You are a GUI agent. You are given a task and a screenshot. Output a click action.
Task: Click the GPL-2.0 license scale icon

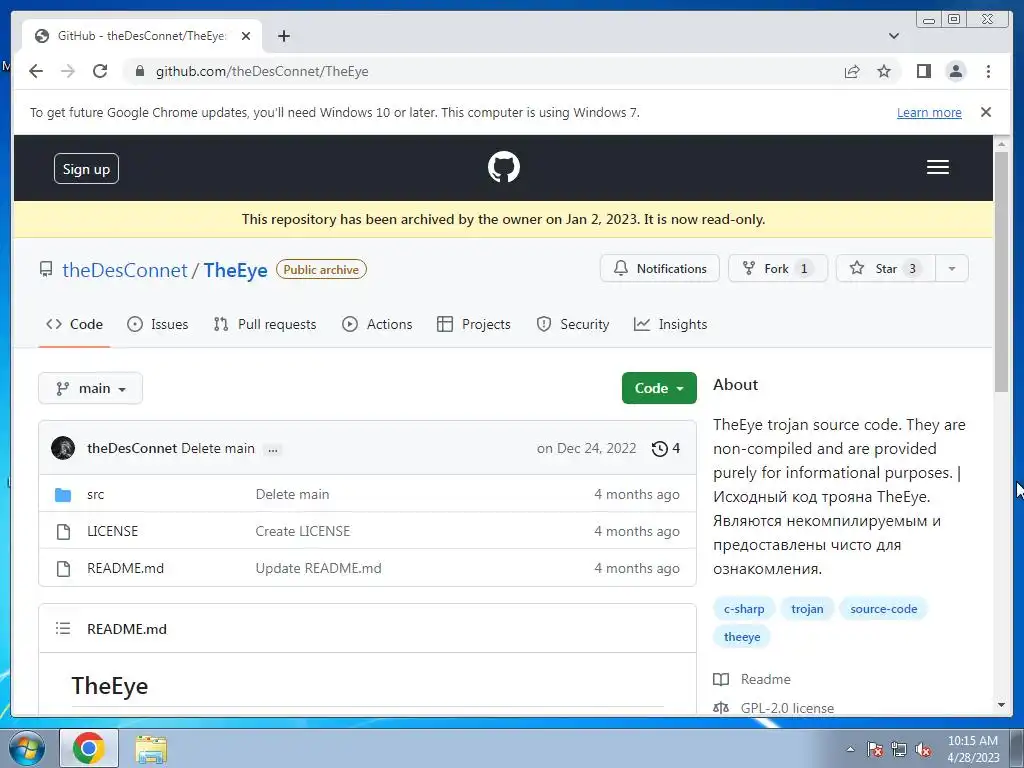[x=721, y=708]
